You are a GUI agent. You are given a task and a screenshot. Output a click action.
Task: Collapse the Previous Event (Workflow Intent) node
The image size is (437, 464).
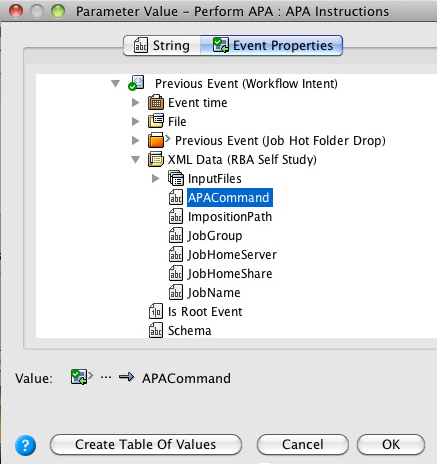click(115, 83)
